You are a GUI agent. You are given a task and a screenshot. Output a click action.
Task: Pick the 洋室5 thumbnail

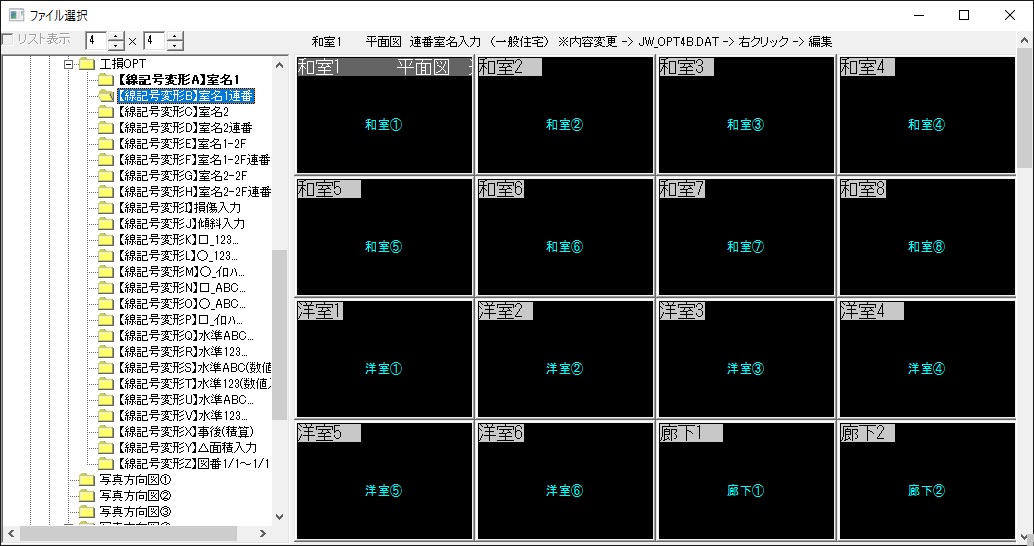(x=383, y=481)
